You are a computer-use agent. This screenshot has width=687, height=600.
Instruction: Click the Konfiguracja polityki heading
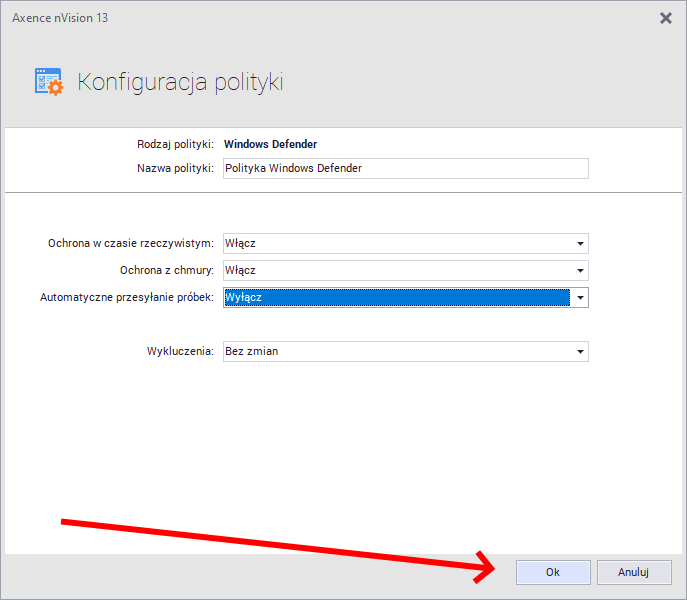[180, 82]
